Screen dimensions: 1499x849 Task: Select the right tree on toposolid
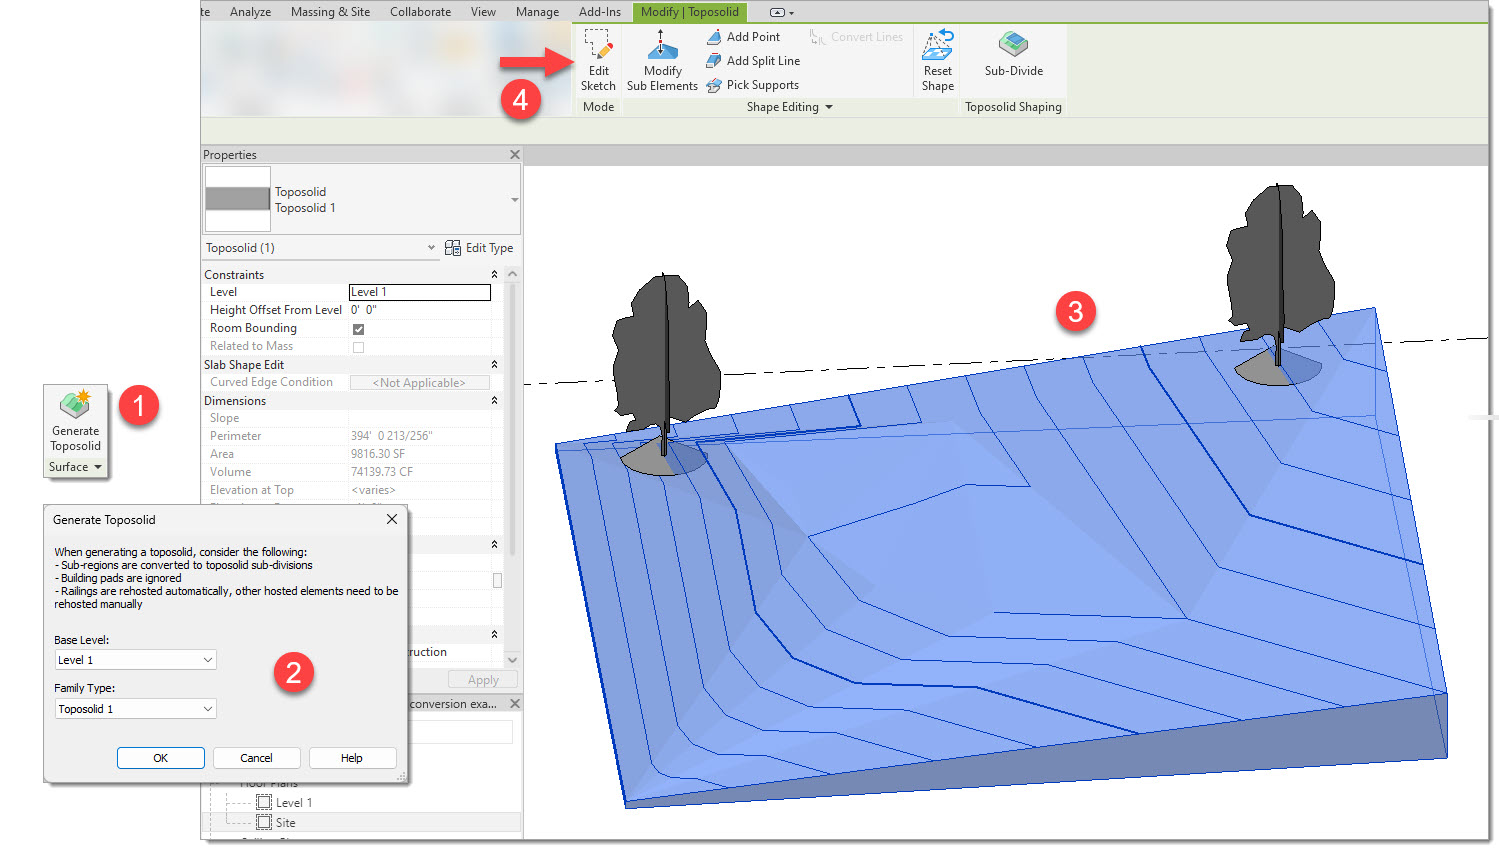1279,275
